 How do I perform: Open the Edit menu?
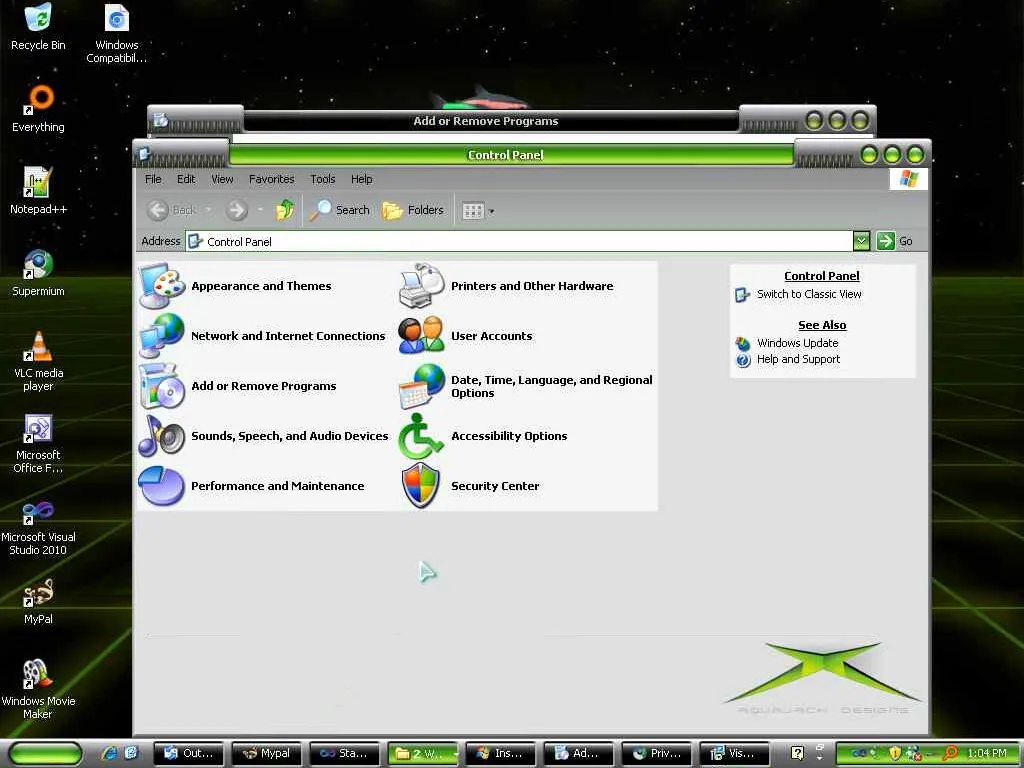tap(185, 179)
